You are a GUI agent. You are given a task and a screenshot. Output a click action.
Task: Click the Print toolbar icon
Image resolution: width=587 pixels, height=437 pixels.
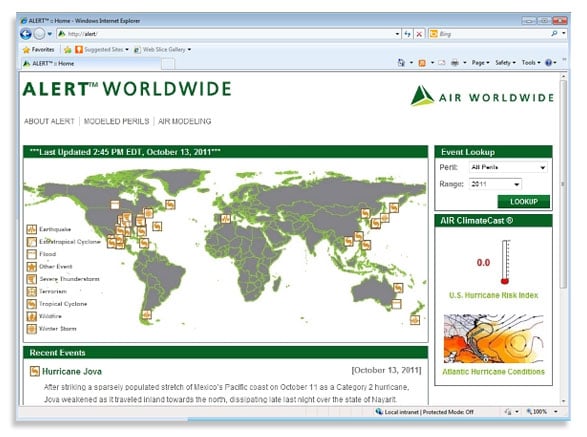(454, 63)
